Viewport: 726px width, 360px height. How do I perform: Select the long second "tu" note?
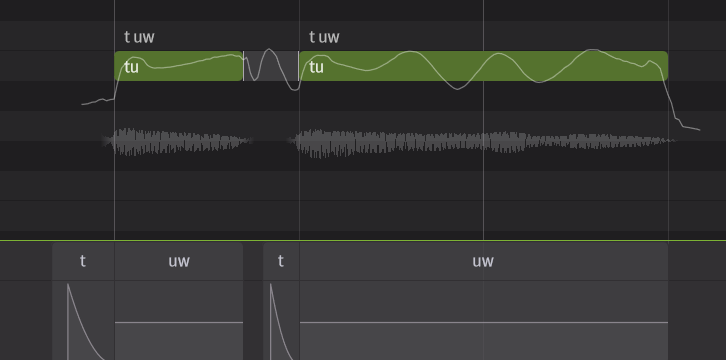[483, 66]
